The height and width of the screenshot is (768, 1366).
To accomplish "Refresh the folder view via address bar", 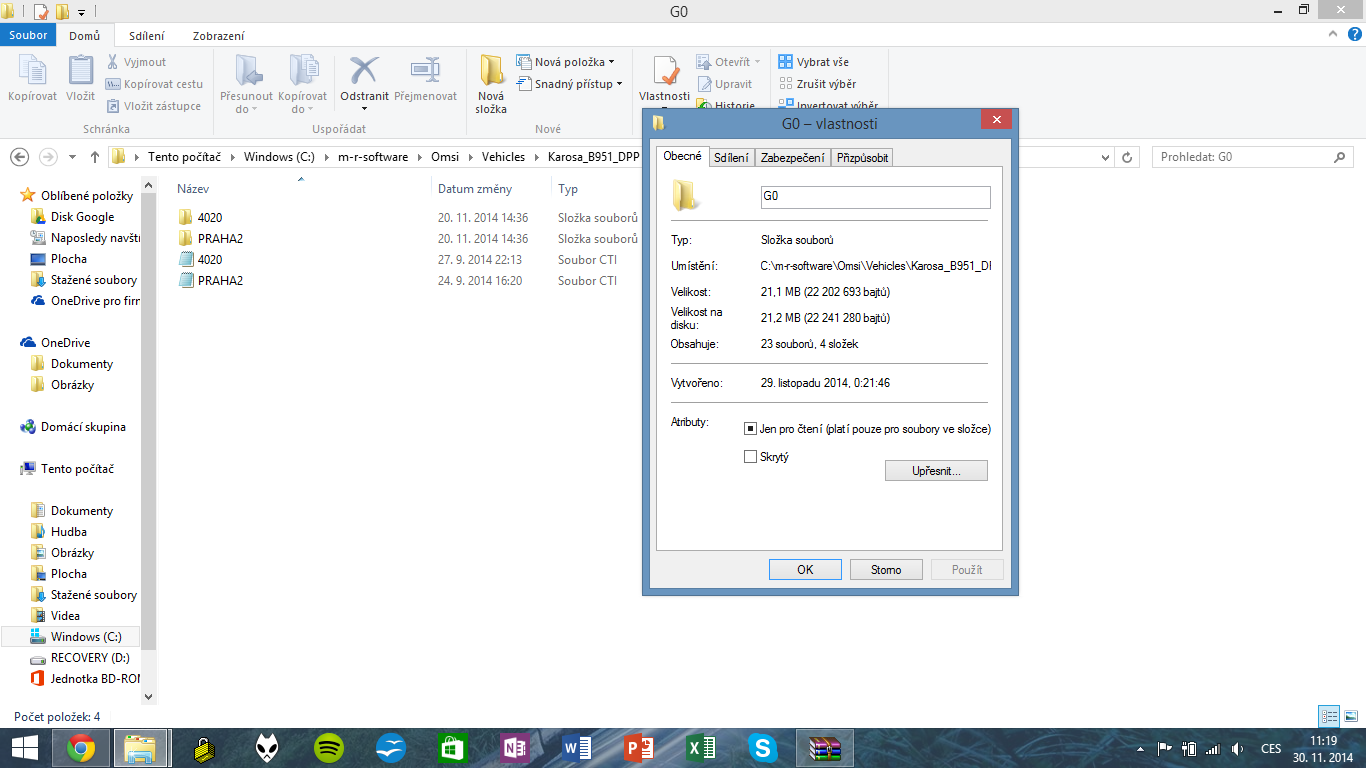I will pyautogui.click(x=1128, y=157).
